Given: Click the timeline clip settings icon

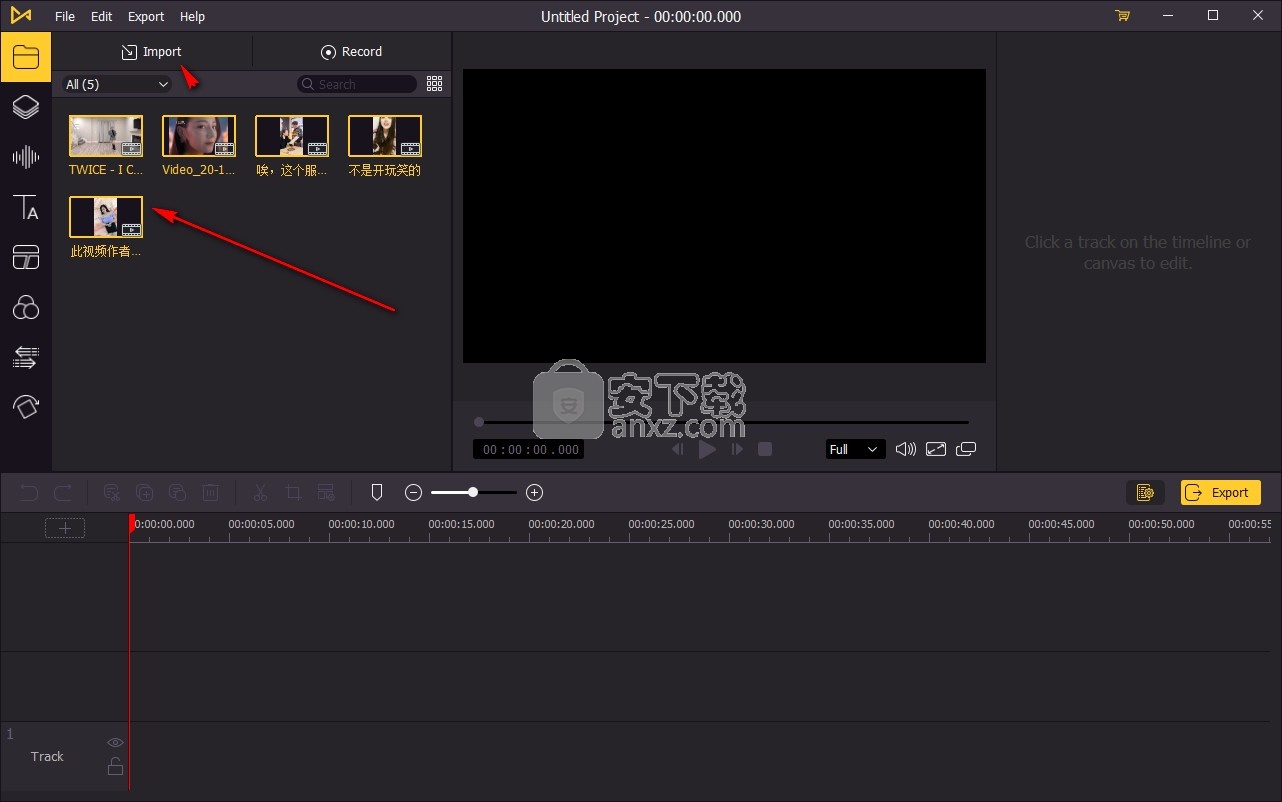Looking at the screenshot, I should [x=326, y=492].
